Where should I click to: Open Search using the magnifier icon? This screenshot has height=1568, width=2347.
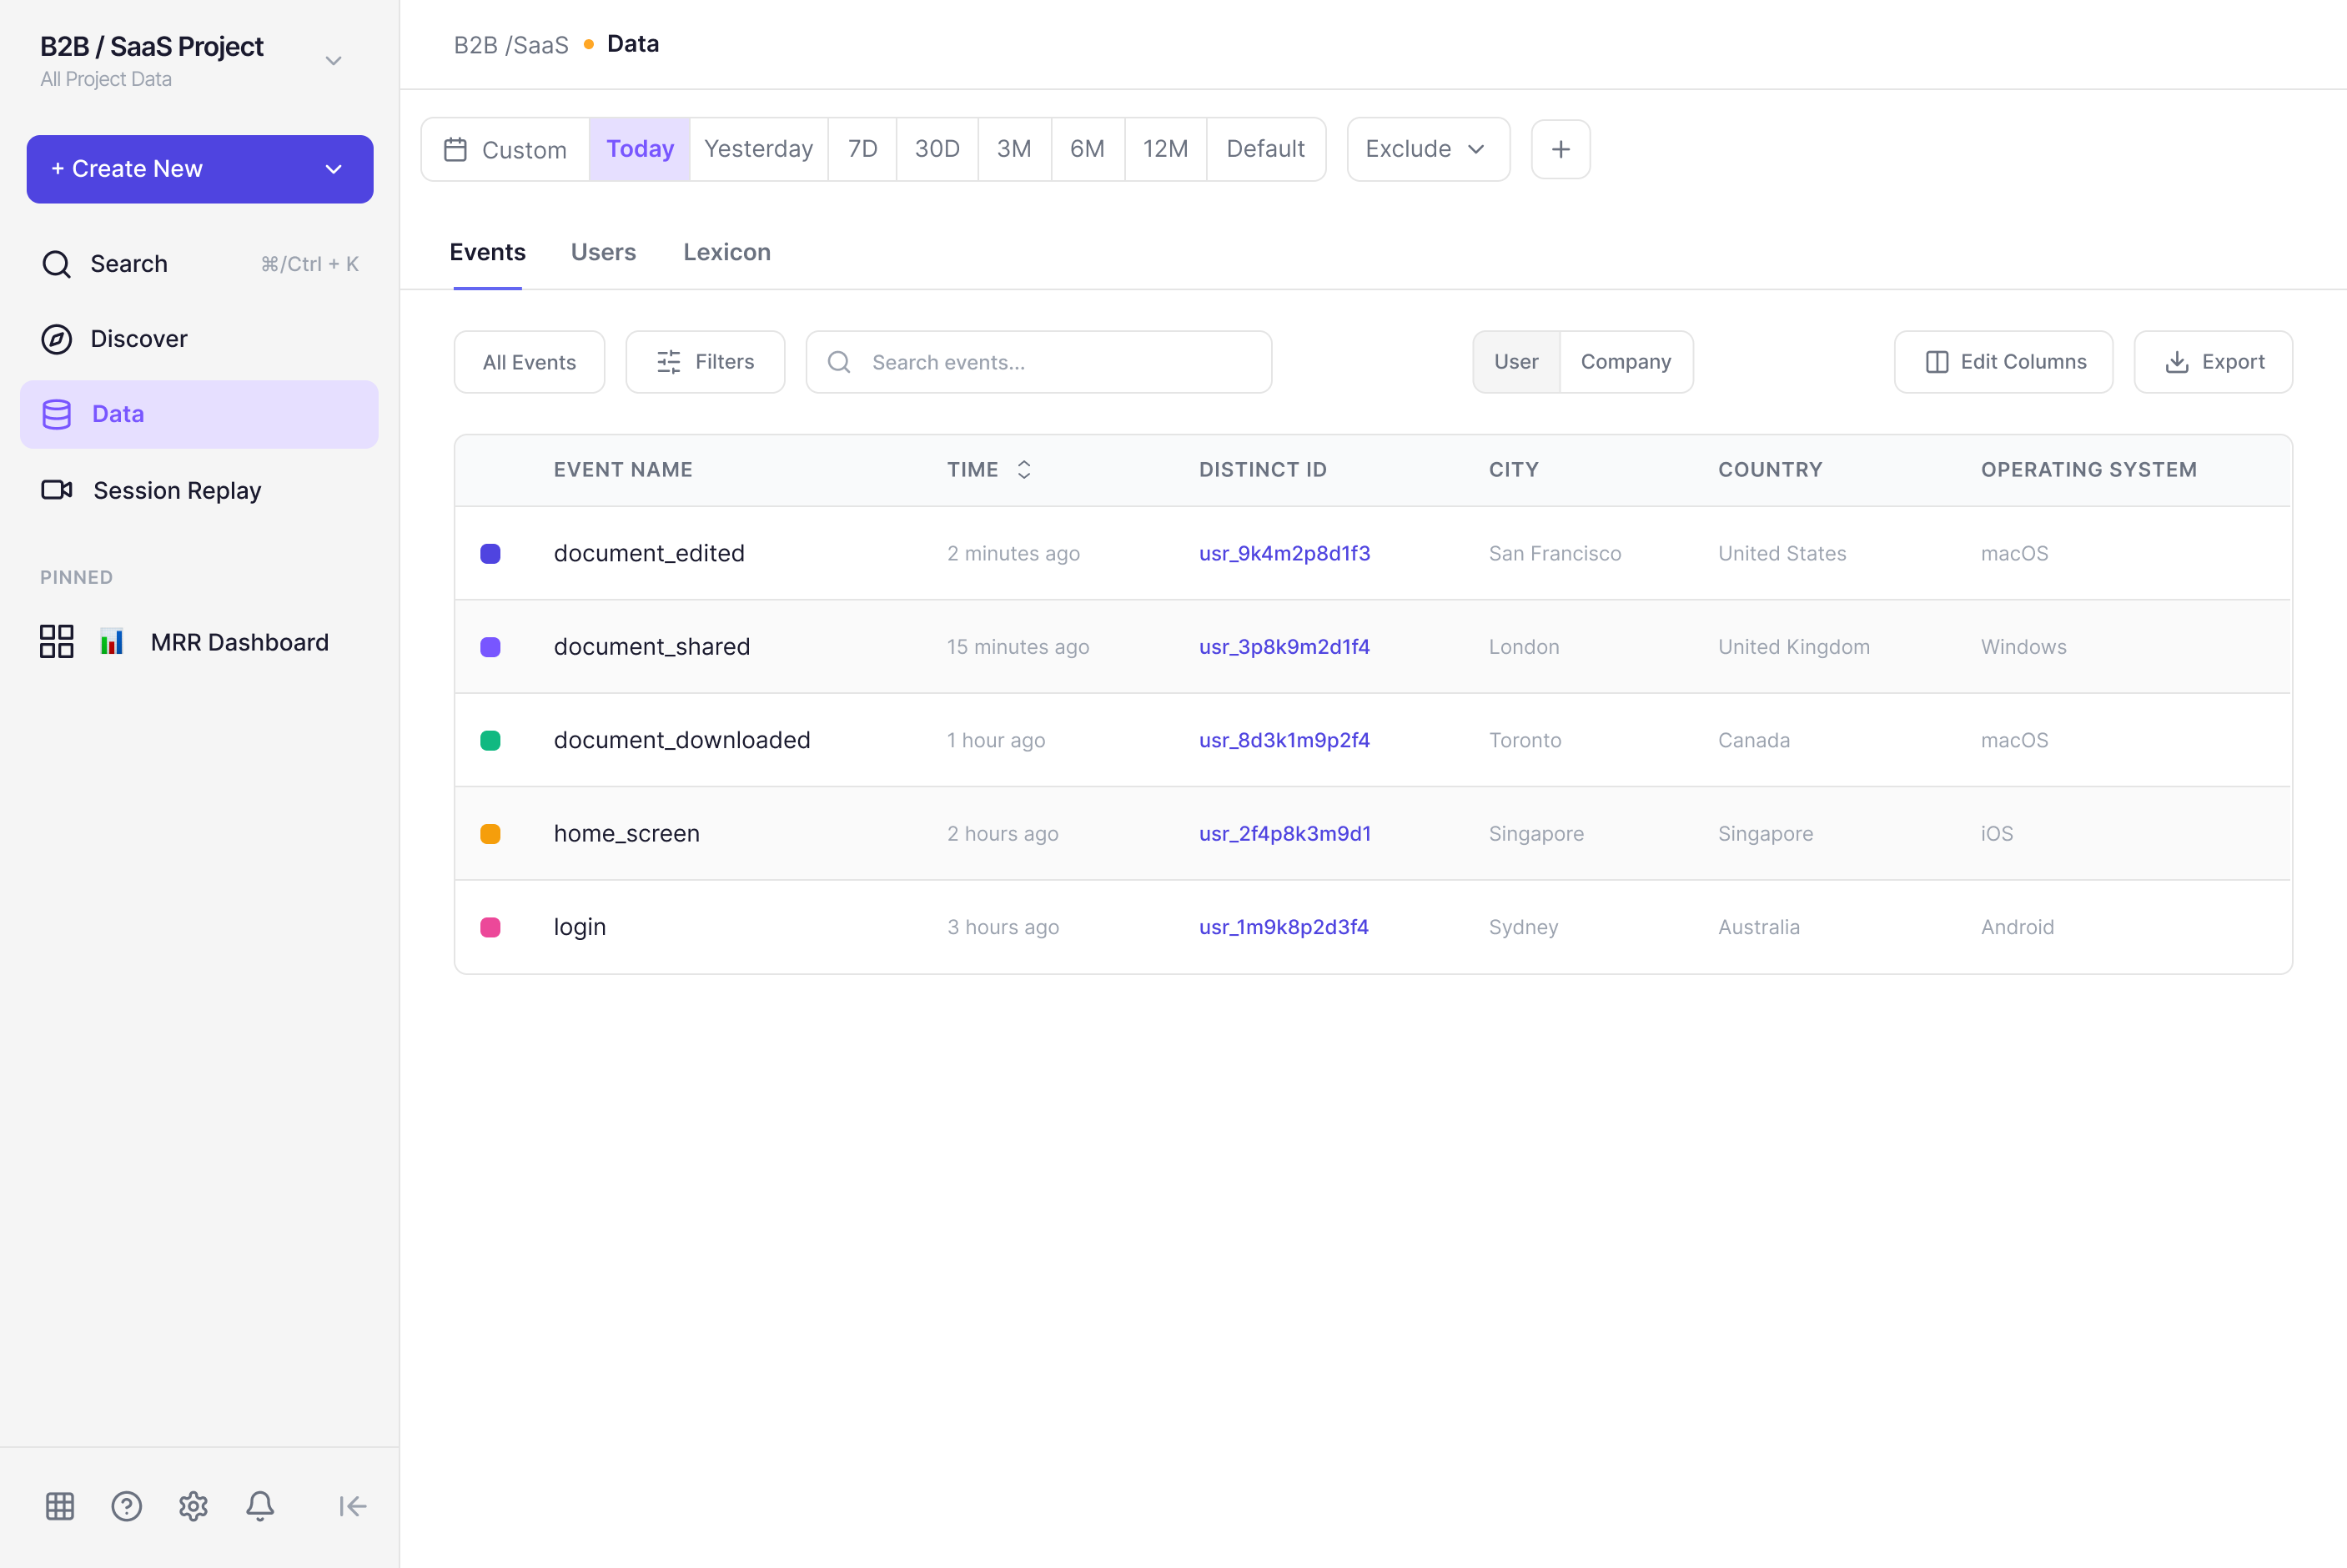(56, 263)
